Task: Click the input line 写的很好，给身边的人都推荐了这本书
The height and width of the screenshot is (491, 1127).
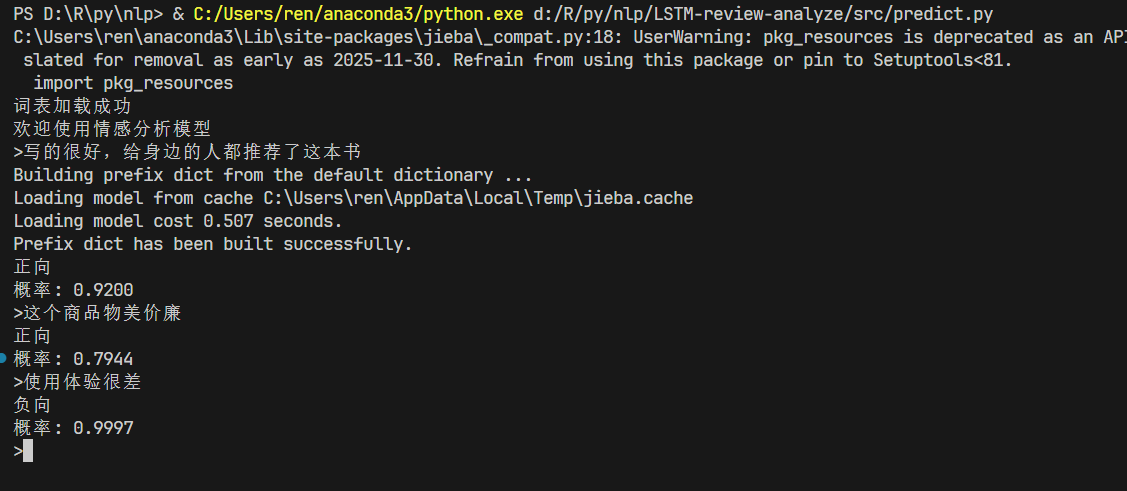Action: [x=190, y=152]
